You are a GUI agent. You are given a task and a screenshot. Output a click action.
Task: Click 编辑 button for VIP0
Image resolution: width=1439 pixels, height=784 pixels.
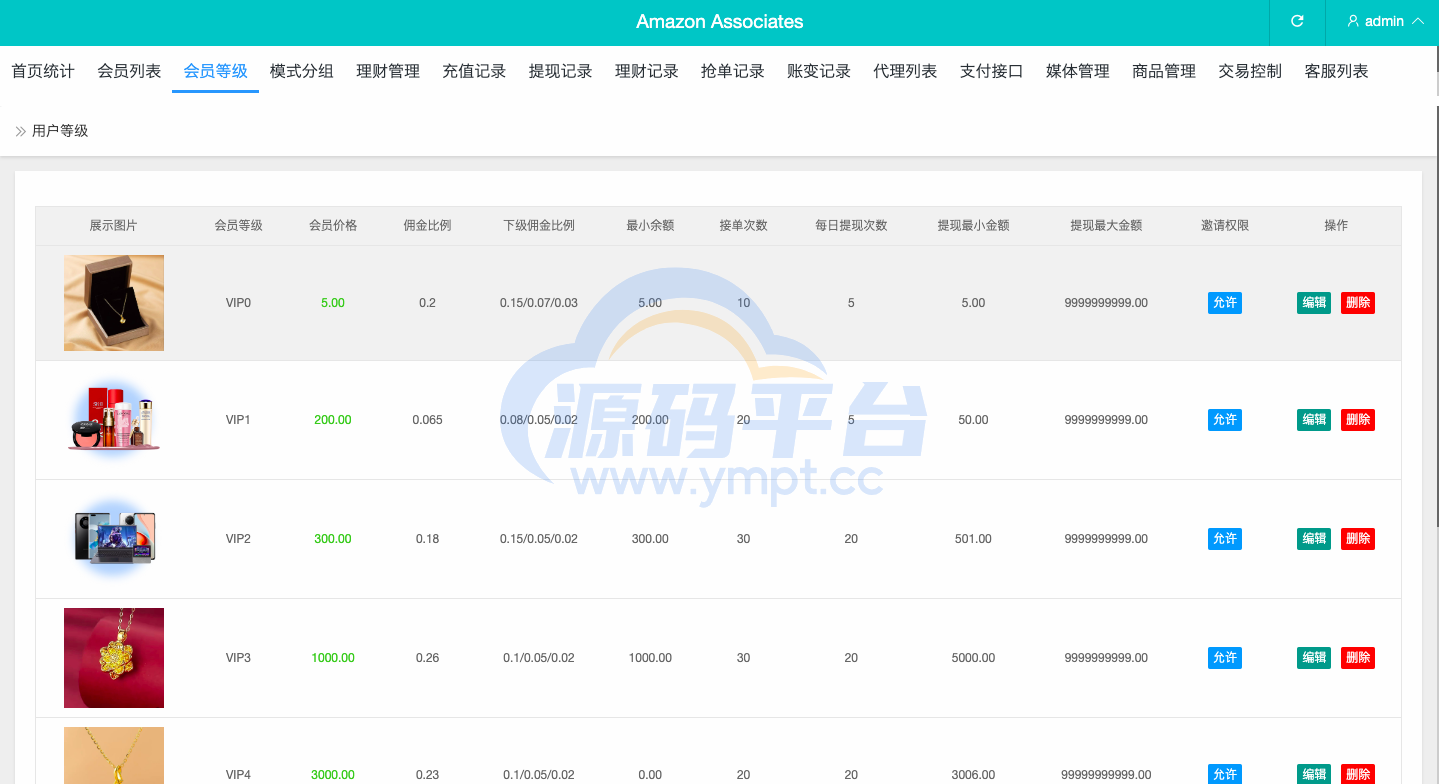coord(1314,303)
